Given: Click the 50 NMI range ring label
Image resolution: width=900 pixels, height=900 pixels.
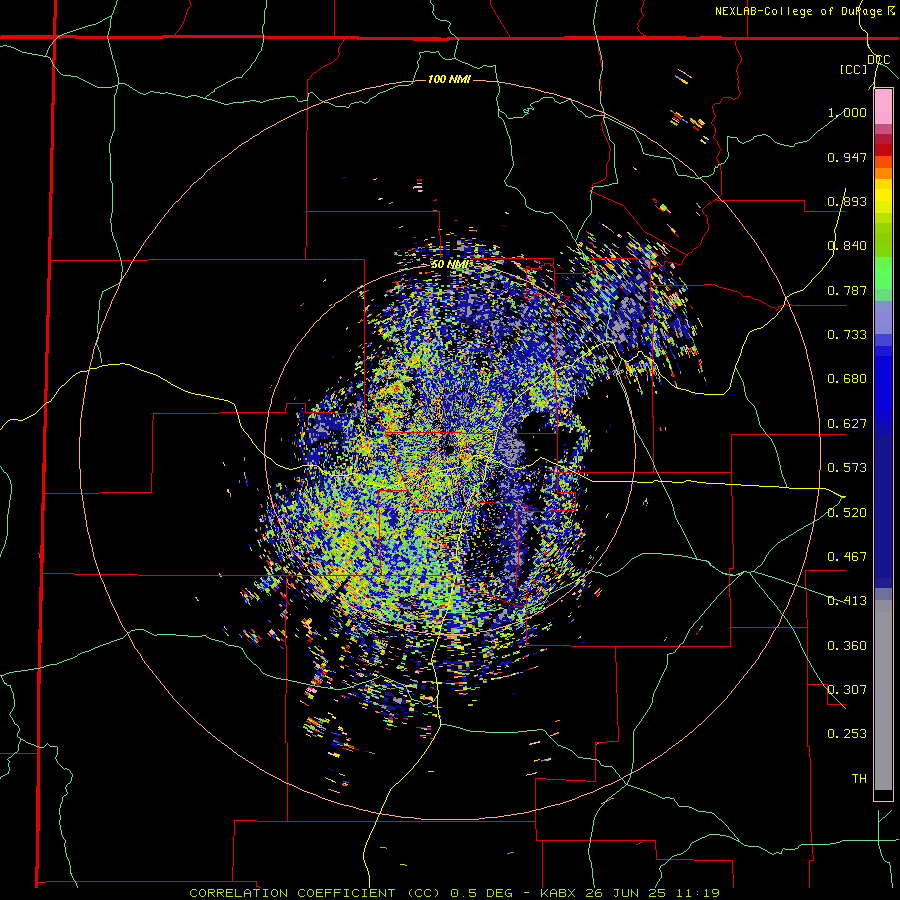Looking at the screenshot, I should [x=449, y=265].
